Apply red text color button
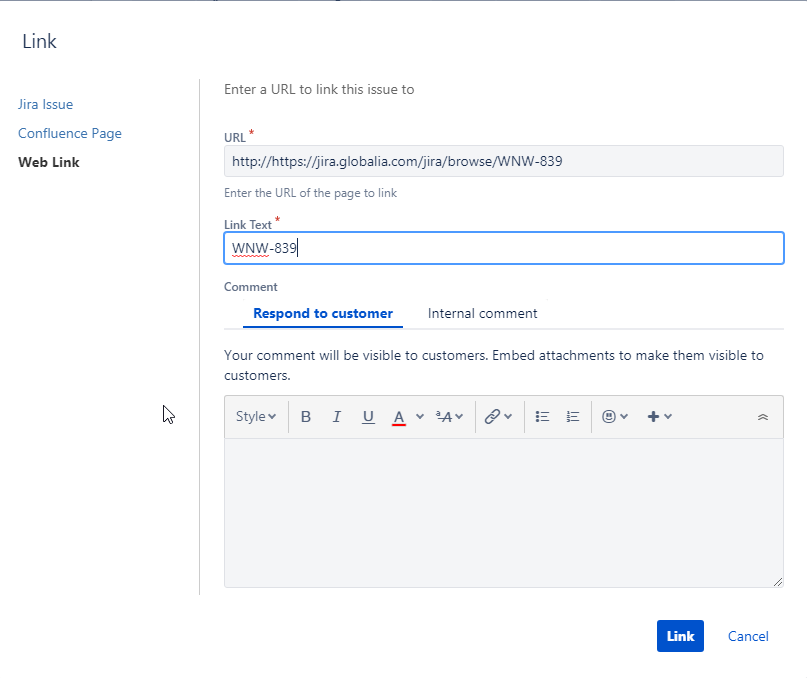The image size is (807, 678). (x=399, y=416)
